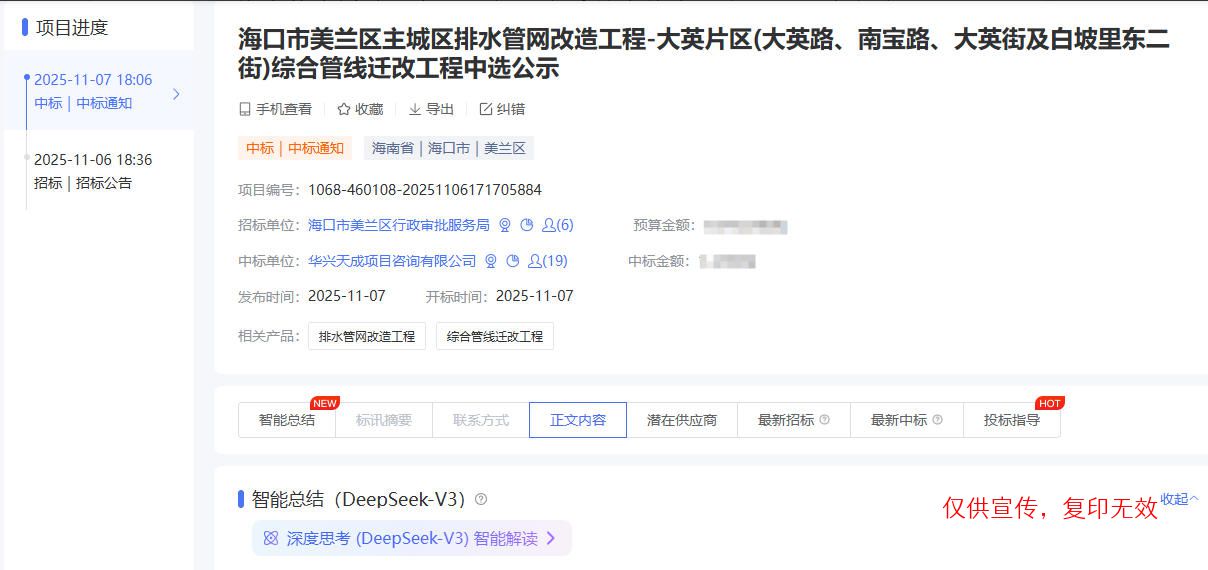Viewport: 1208px width, 570px height.
Task: Click the 收藏 star icon
Action: pyautogui.click(x=344, y=109)
